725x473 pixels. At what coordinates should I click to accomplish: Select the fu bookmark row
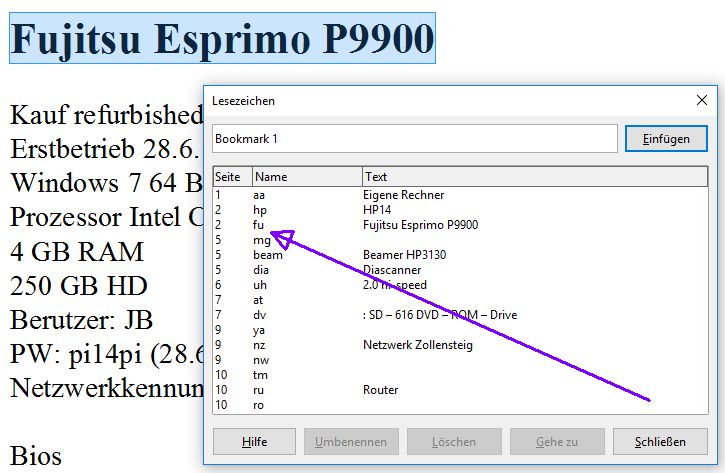pyautogui.click(x=461, y=225)
